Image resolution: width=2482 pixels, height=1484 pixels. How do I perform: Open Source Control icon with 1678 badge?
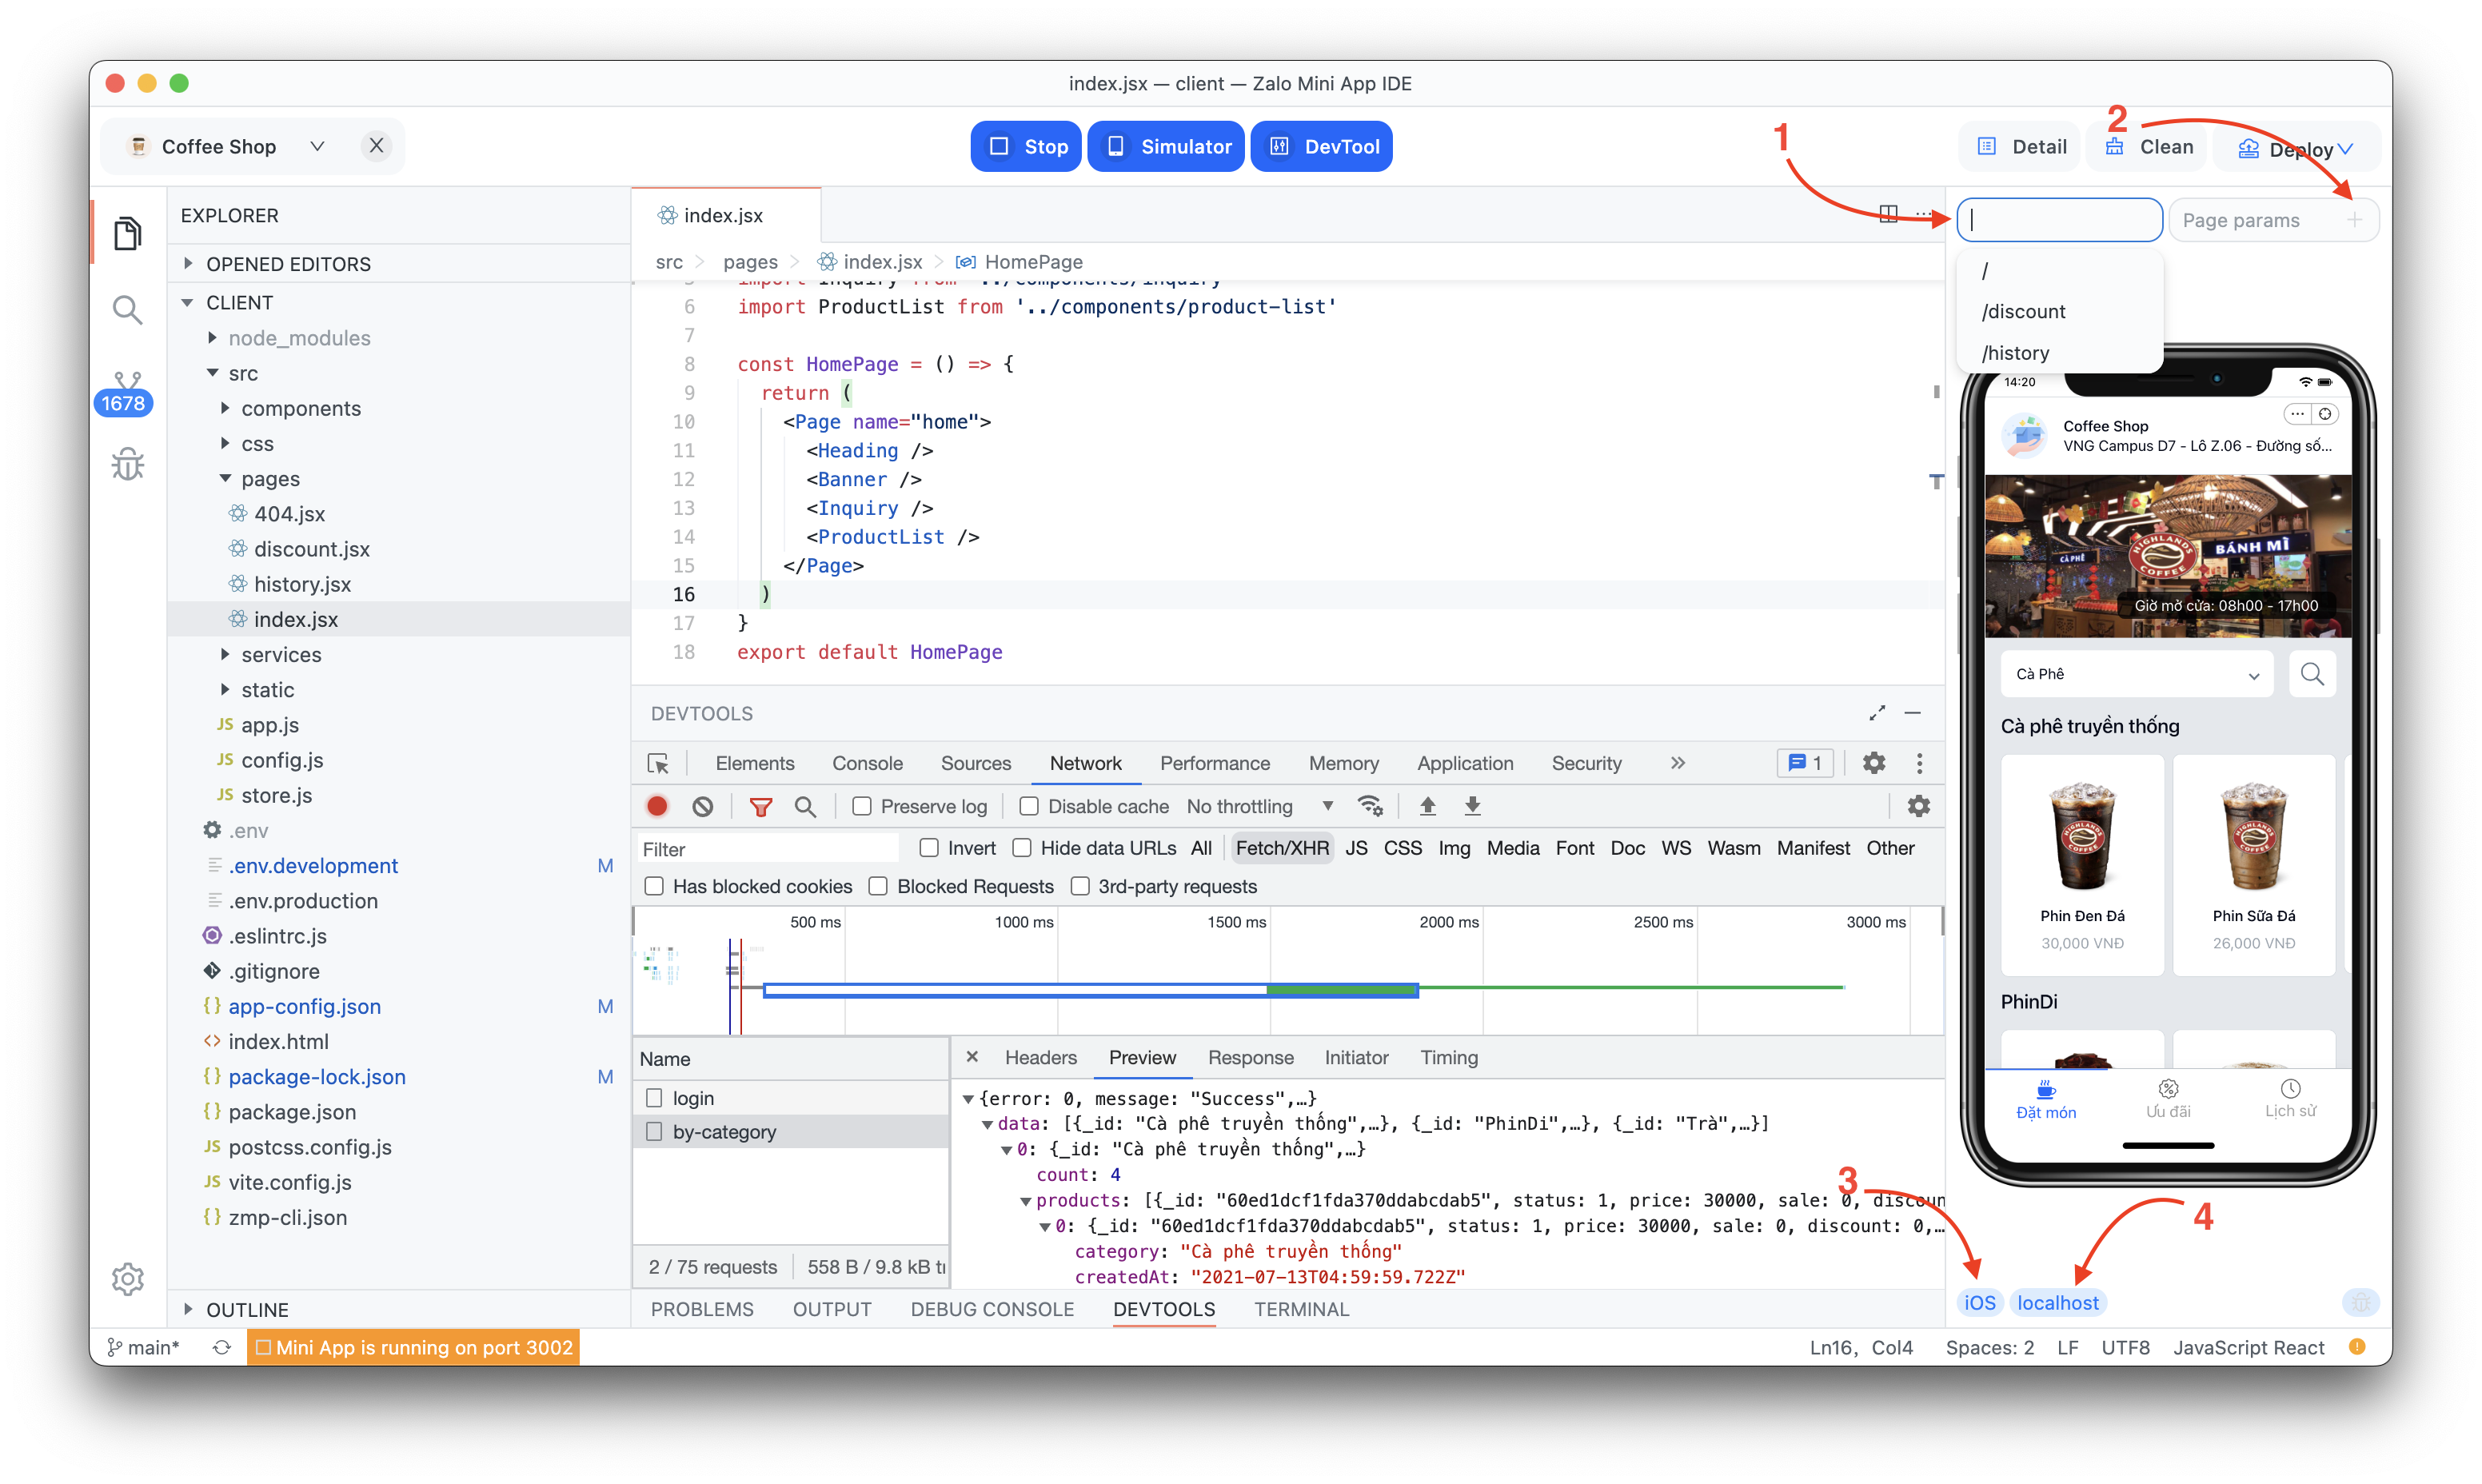(125, 394)
